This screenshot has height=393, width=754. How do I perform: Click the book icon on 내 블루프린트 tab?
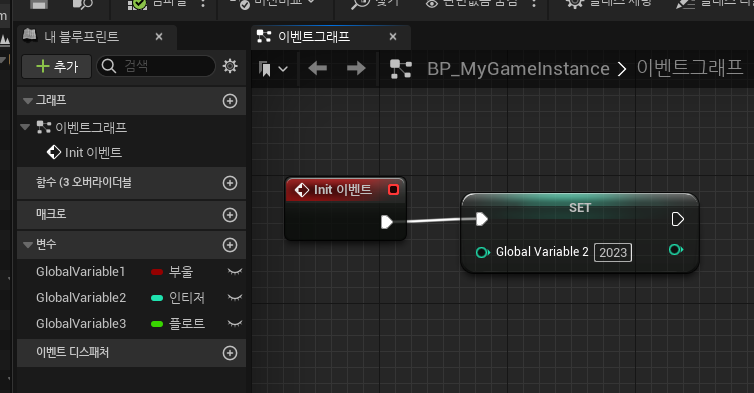tap(30, 35)
